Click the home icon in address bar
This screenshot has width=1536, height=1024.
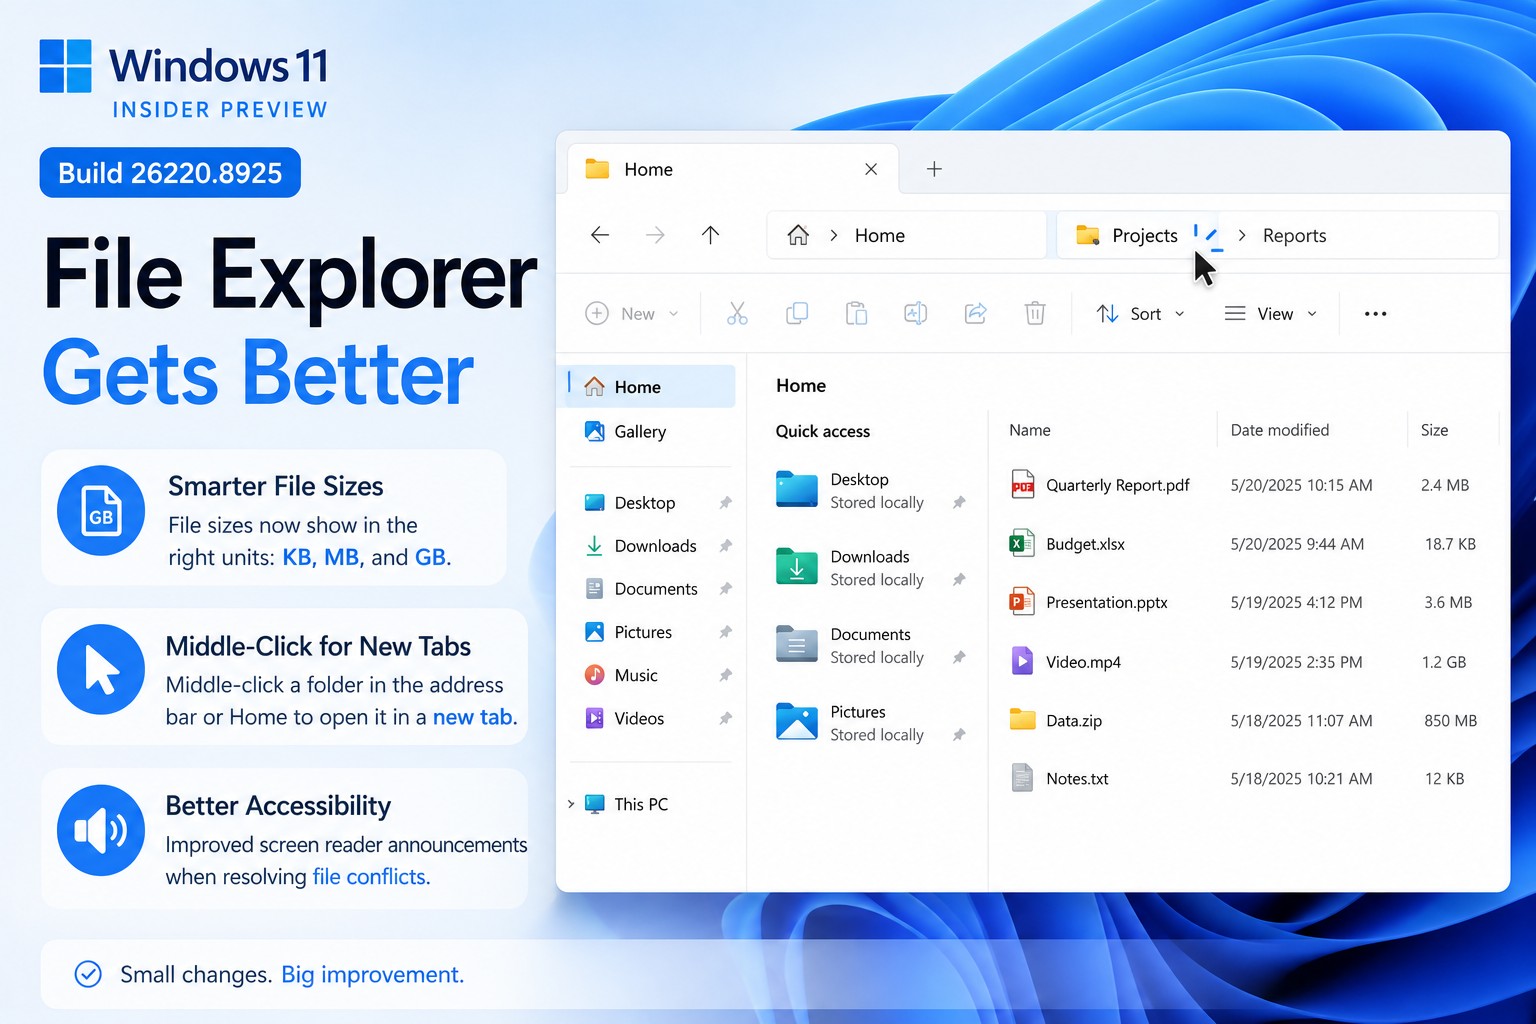[x=798, y=235]
